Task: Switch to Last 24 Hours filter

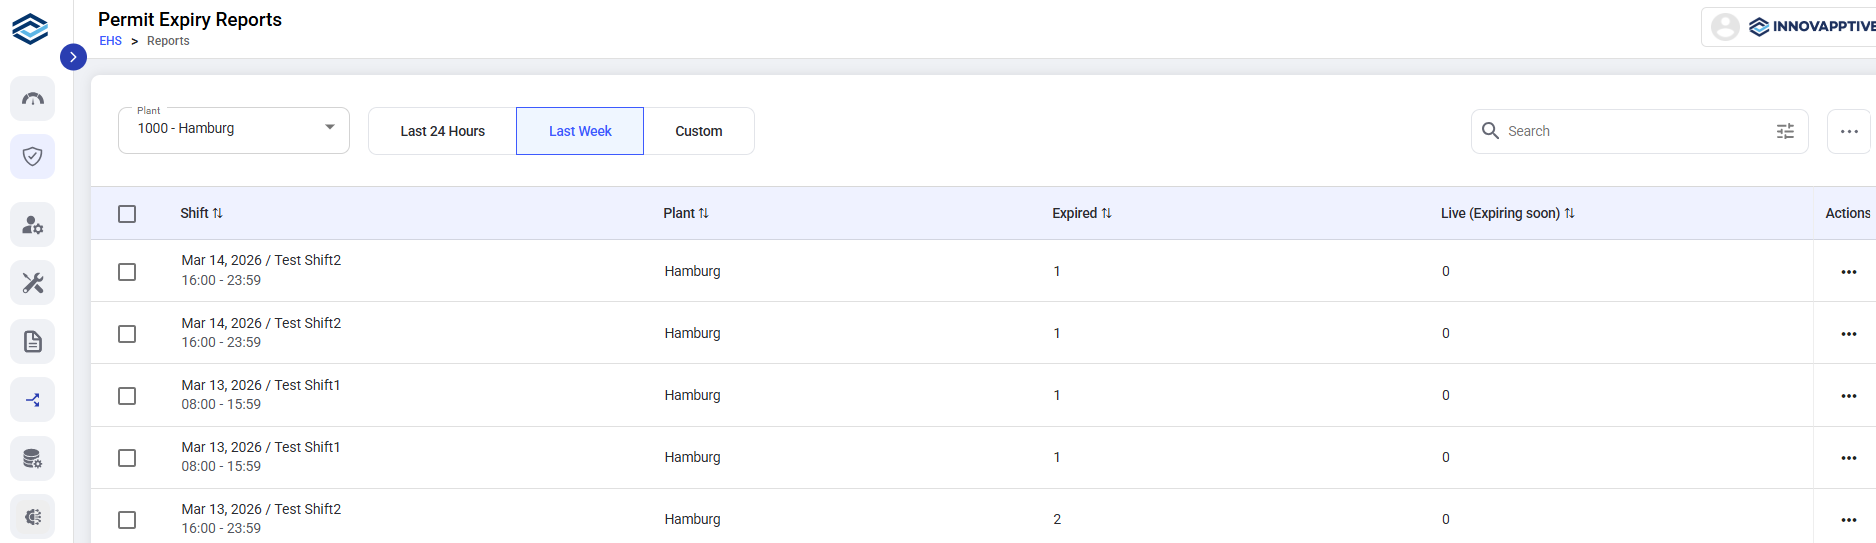Action: tap(442, 131)
